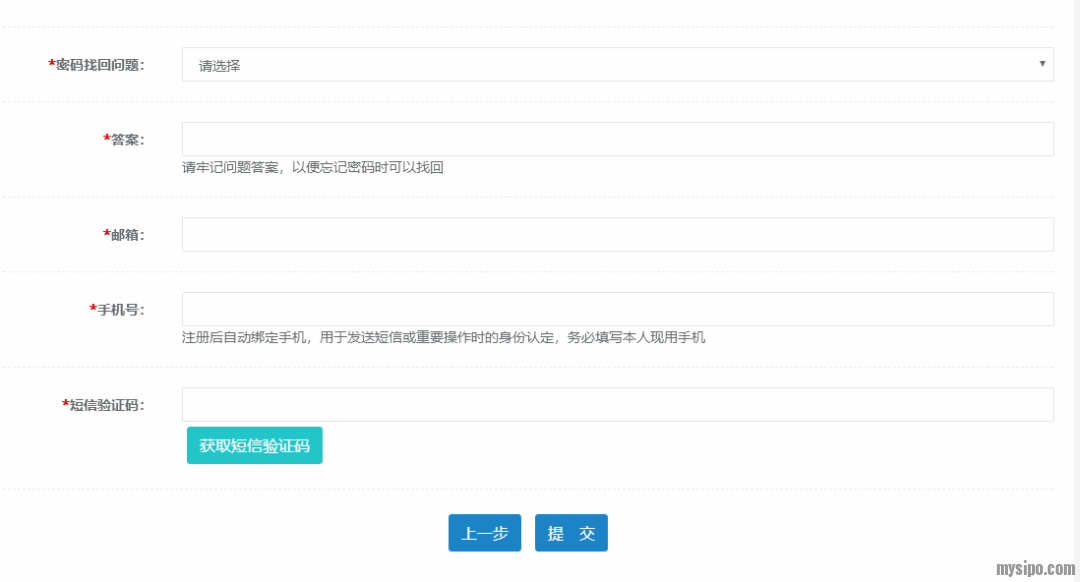Click into the 邮箱 text box
Screen dimensions: 1080x582
pyautogui.click(x=617, y=234)
